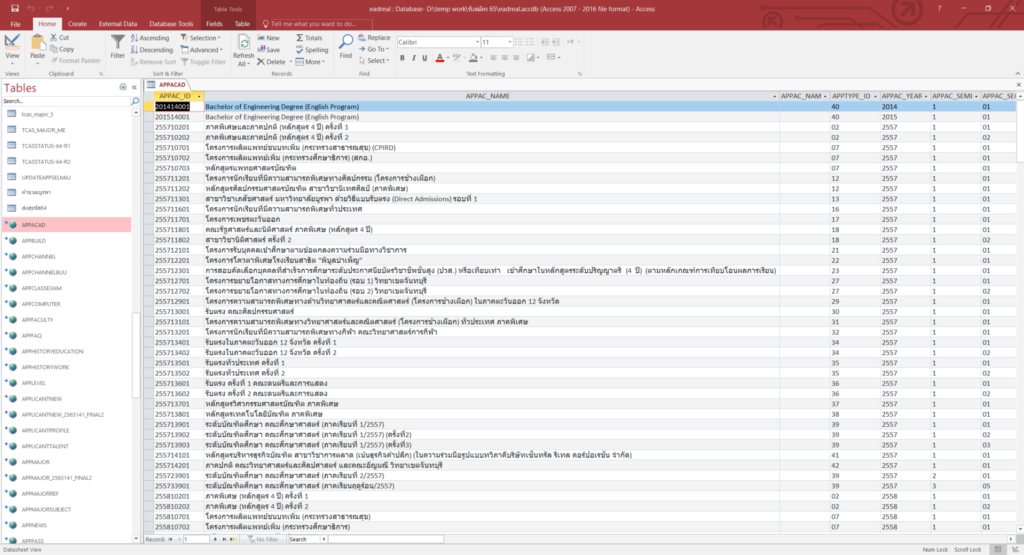
Task: Click the Cut scissors icon
Action: (58, 37)
